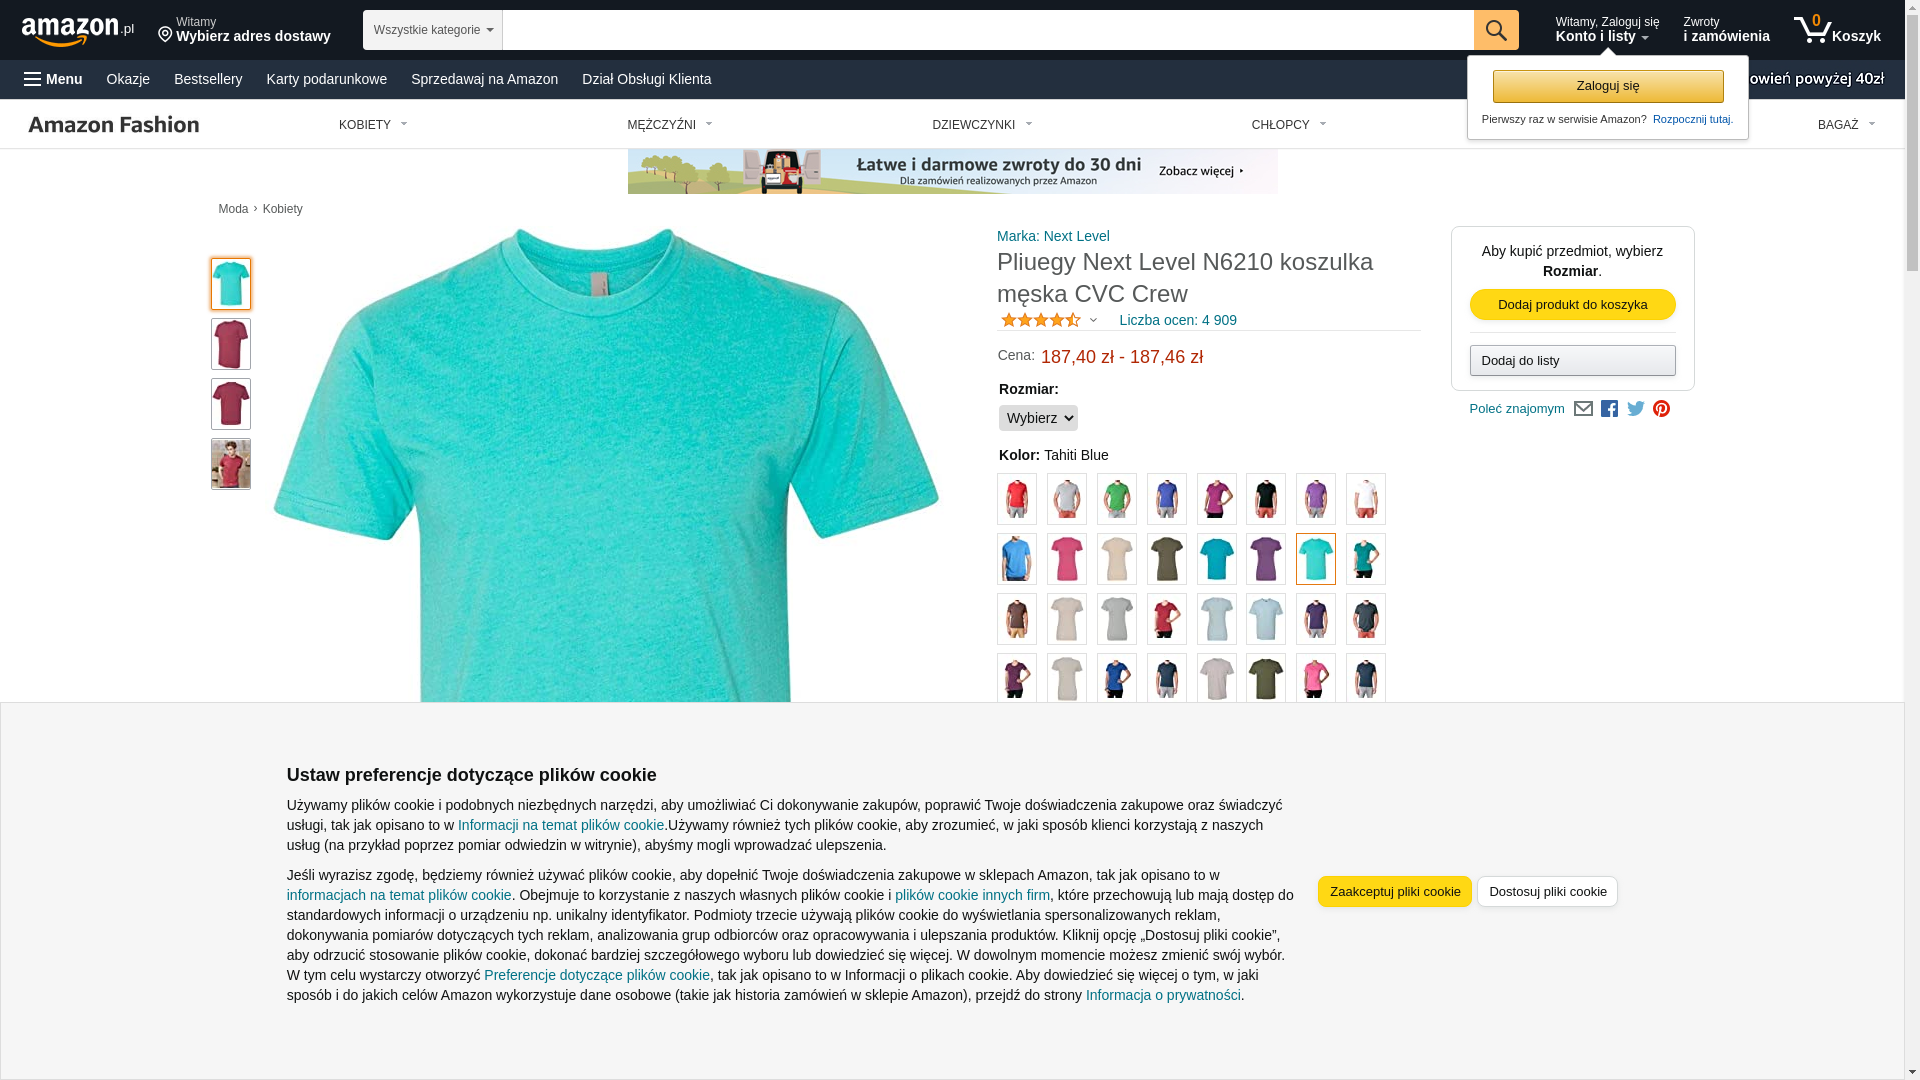Screen dimensions: 1920x1080
Task: Expand the star rating breakdown arrow
Action: 1093,321
